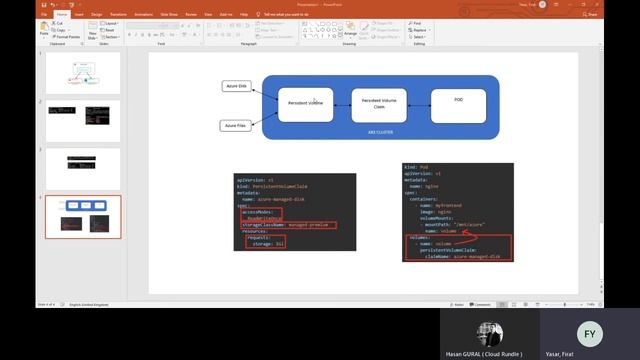Open Quick Styles gallery
Screen dimensions: 640x360
point(363,30)
